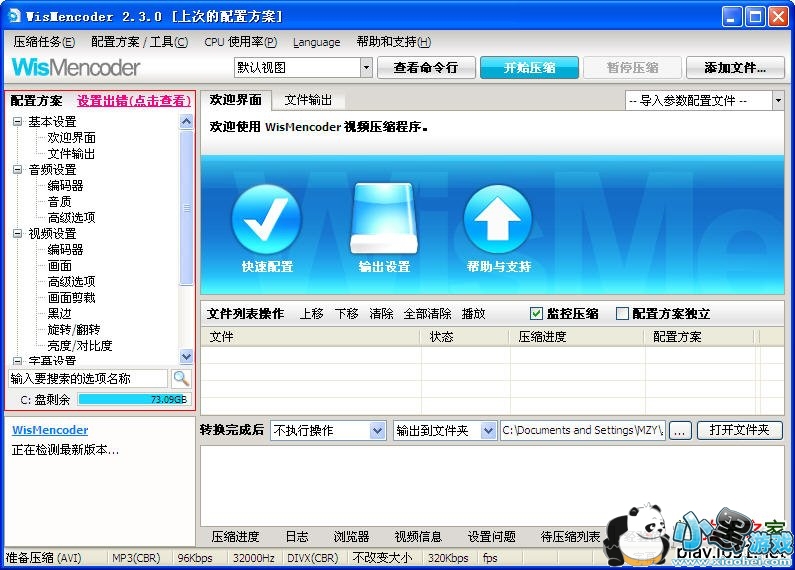
Task: Switch to the 文件输出 tab
Action: click(x=308, y=100)
